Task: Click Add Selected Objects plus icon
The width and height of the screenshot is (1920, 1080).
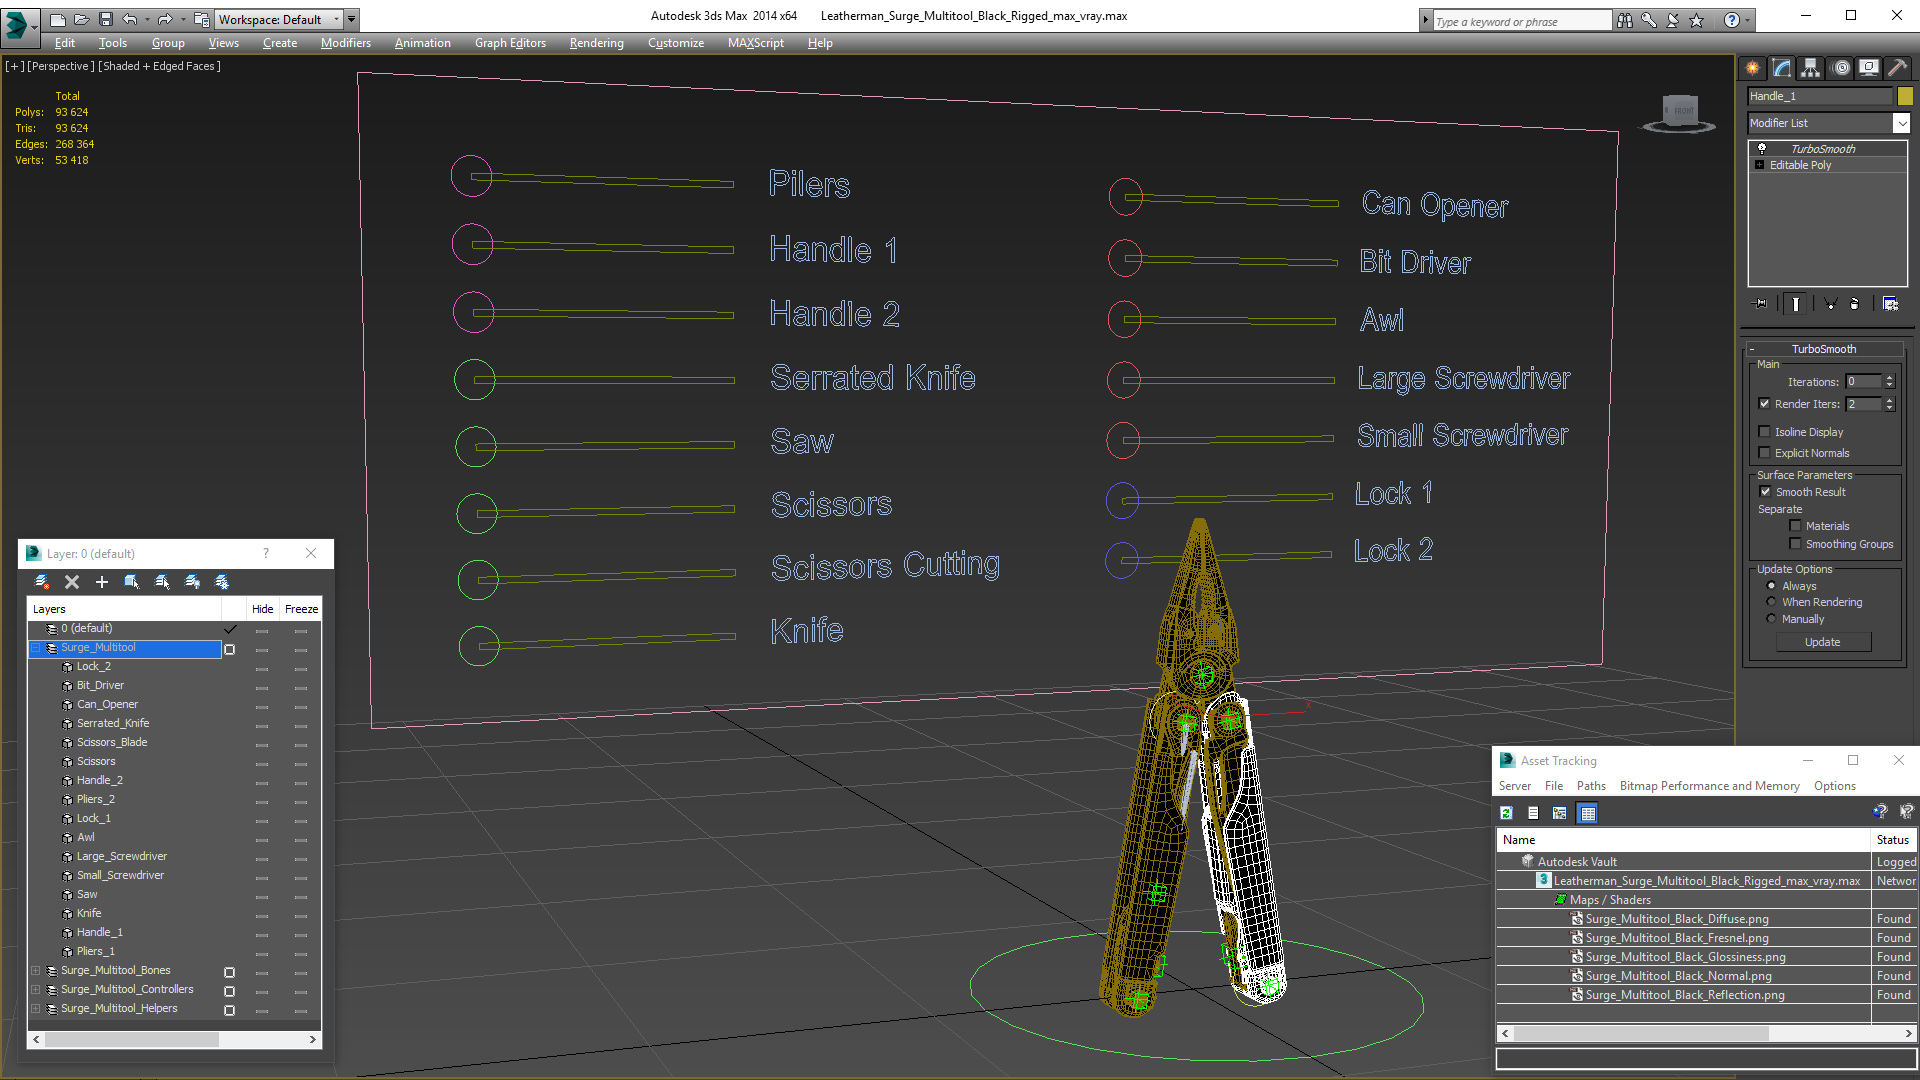Action: pyautogui.click(x=101, y=582)
